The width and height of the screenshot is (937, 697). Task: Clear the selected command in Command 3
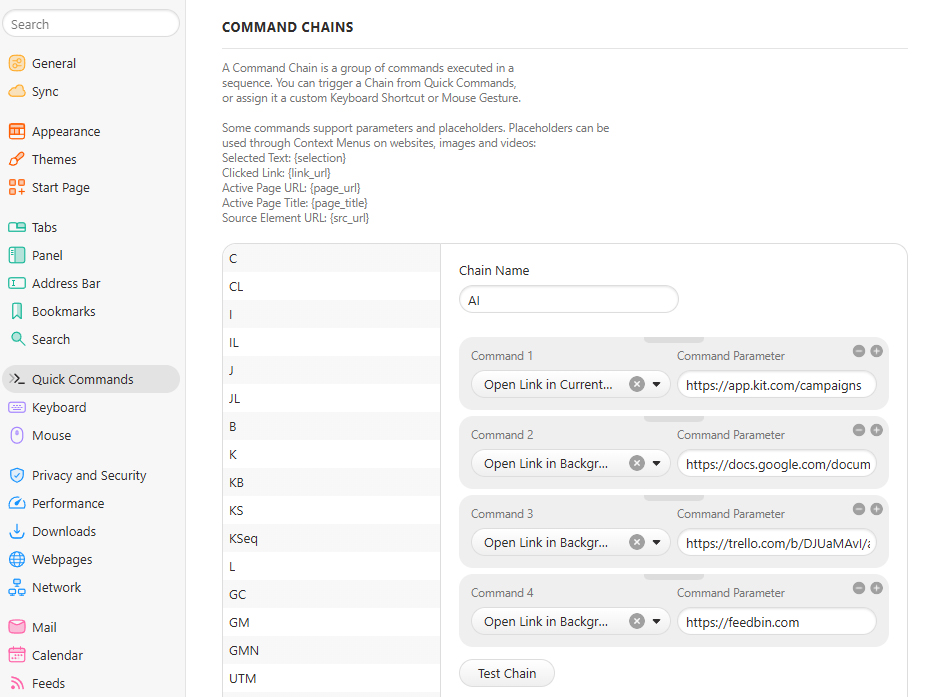(x=637, y=542)
